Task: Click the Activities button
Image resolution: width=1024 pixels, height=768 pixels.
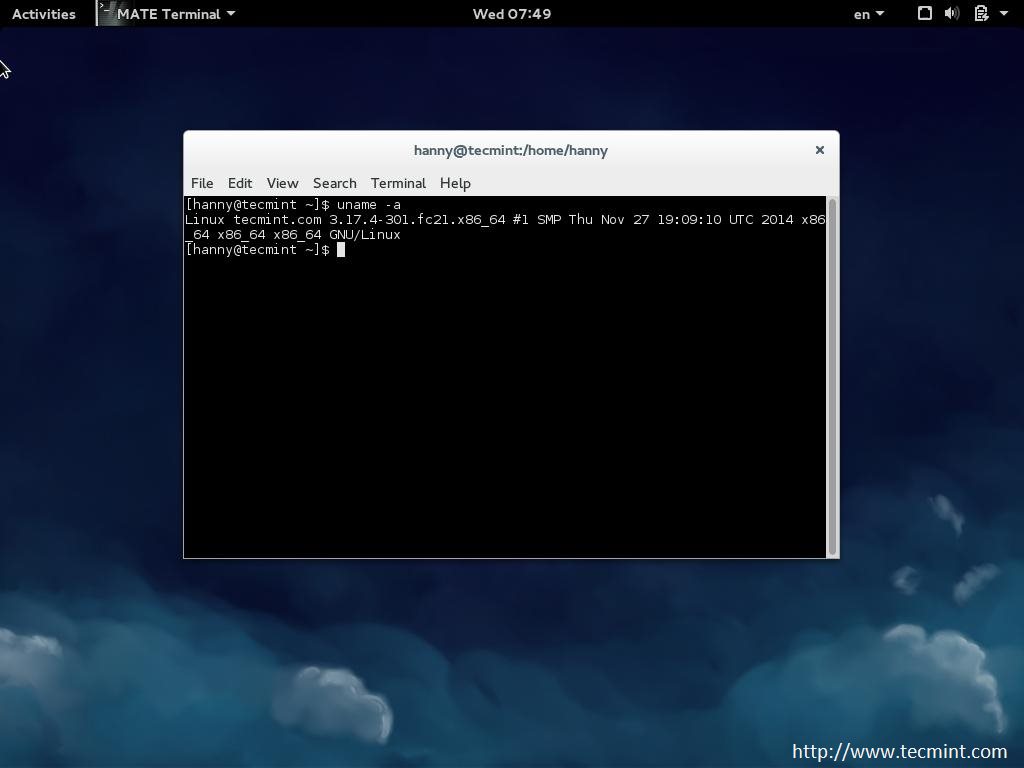Action: point(44,14)
